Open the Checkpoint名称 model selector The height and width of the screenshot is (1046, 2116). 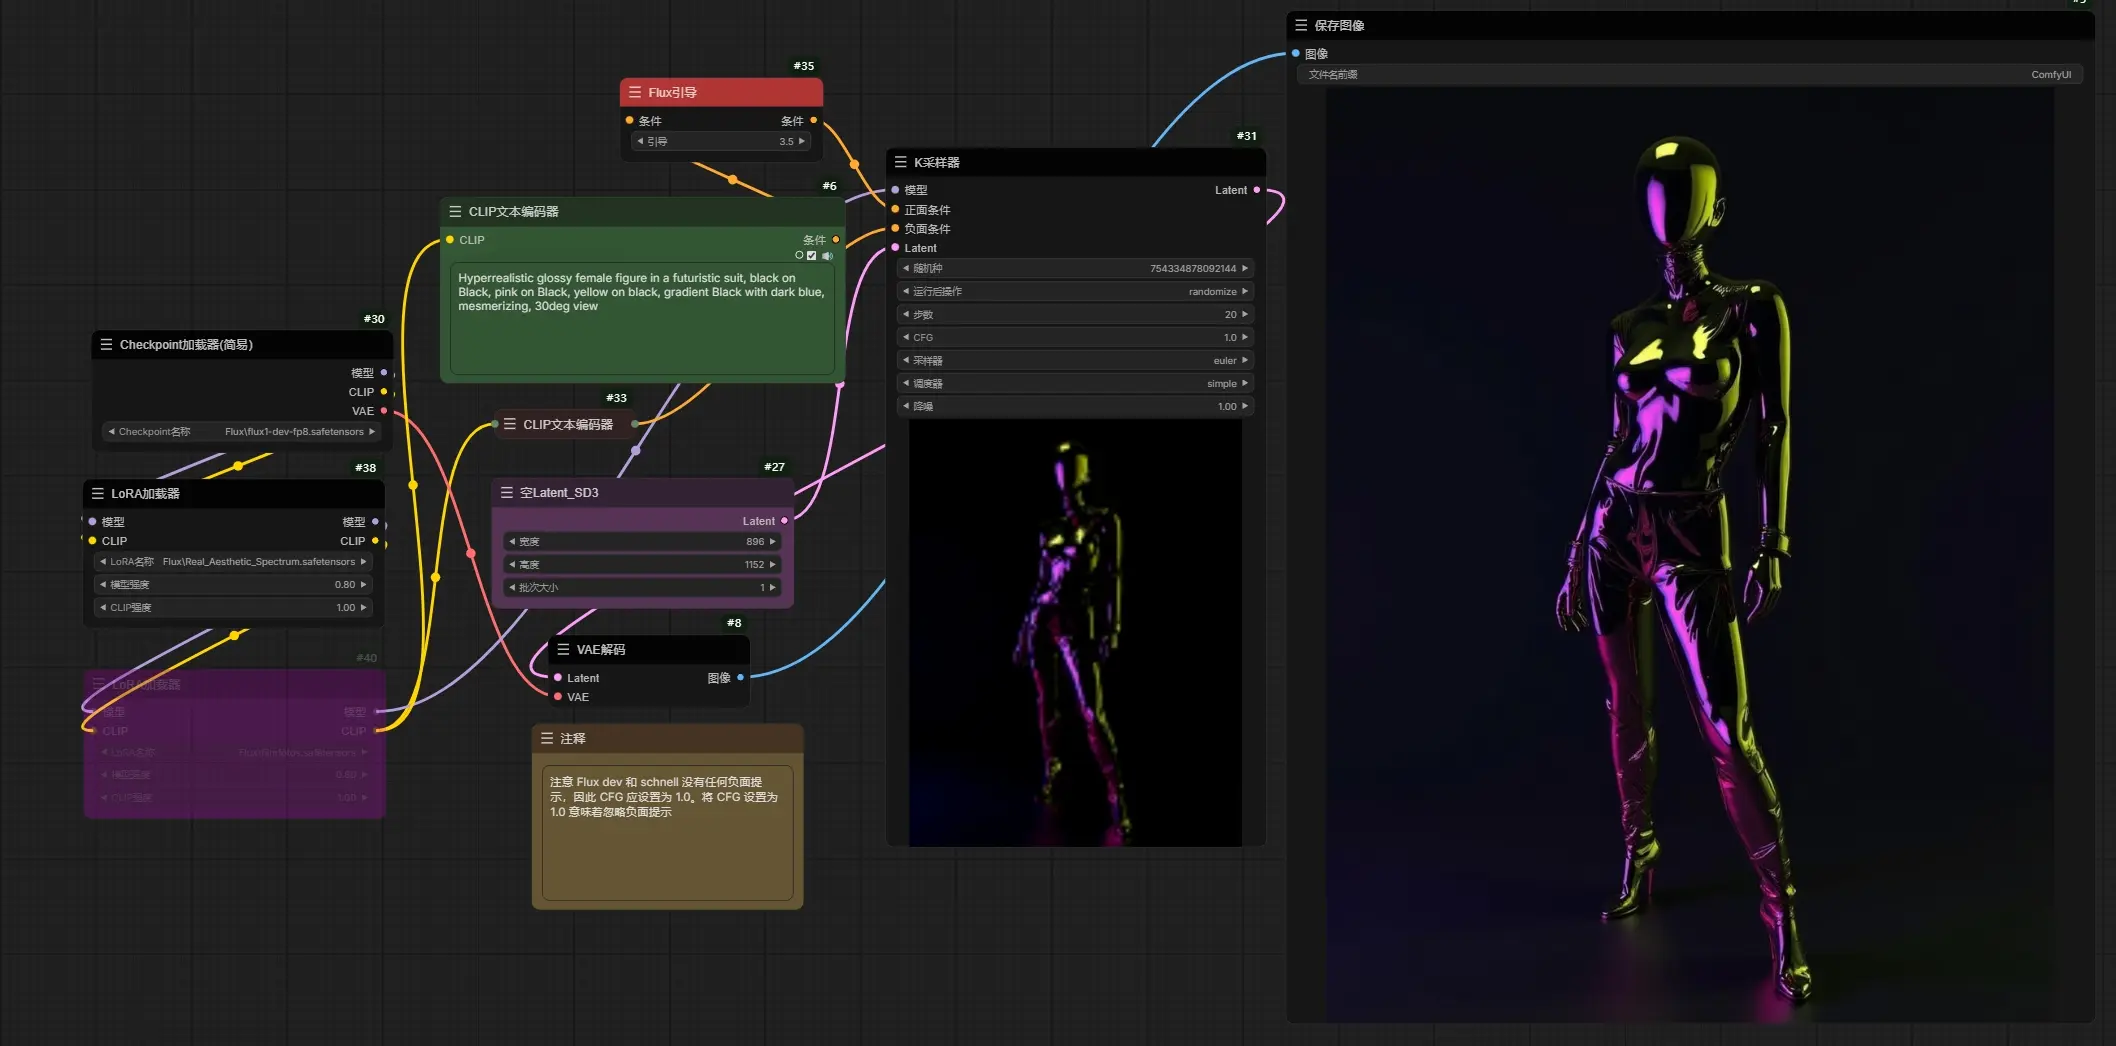(x=241, y=432)
